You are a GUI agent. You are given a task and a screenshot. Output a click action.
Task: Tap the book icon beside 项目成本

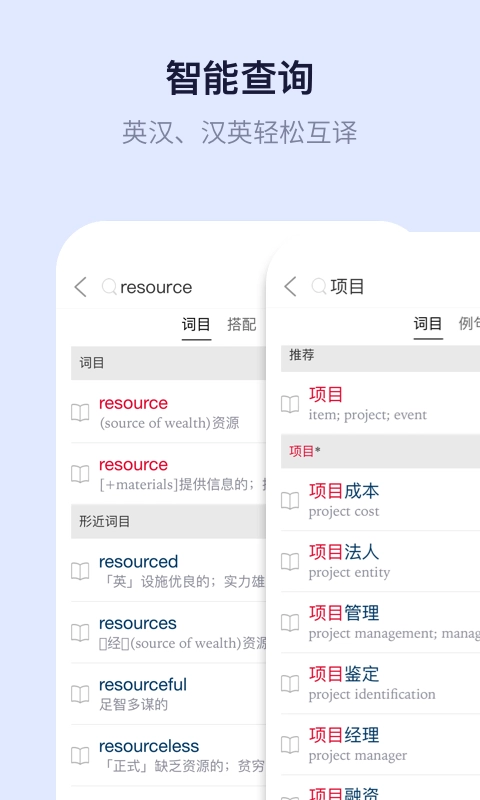tap(290, 501)
